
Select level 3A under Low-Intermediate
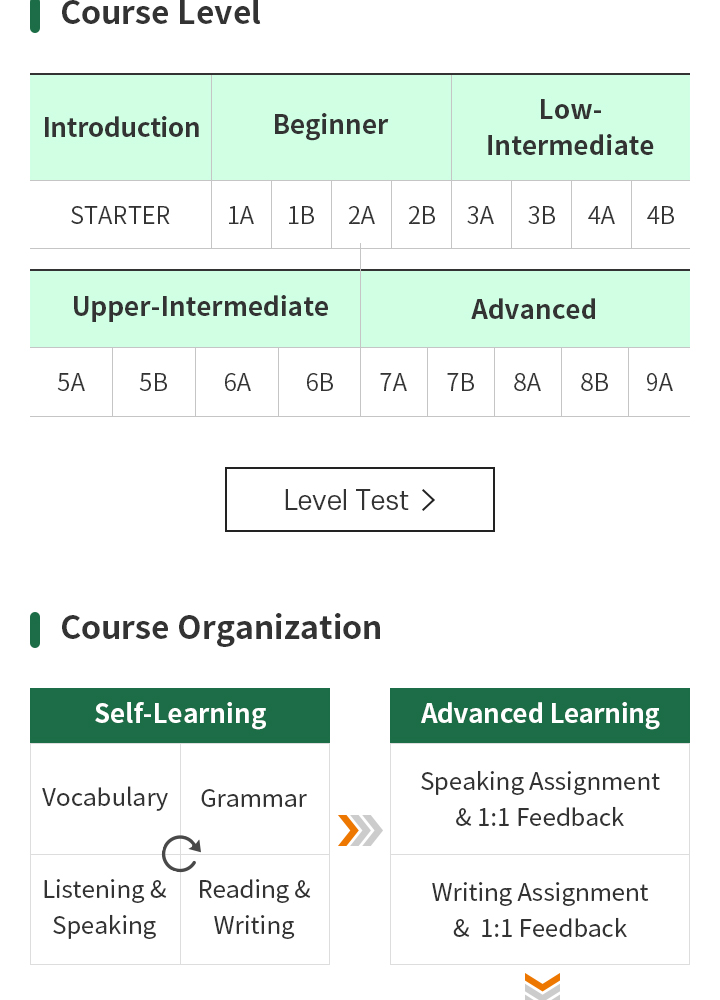(481, 215)
